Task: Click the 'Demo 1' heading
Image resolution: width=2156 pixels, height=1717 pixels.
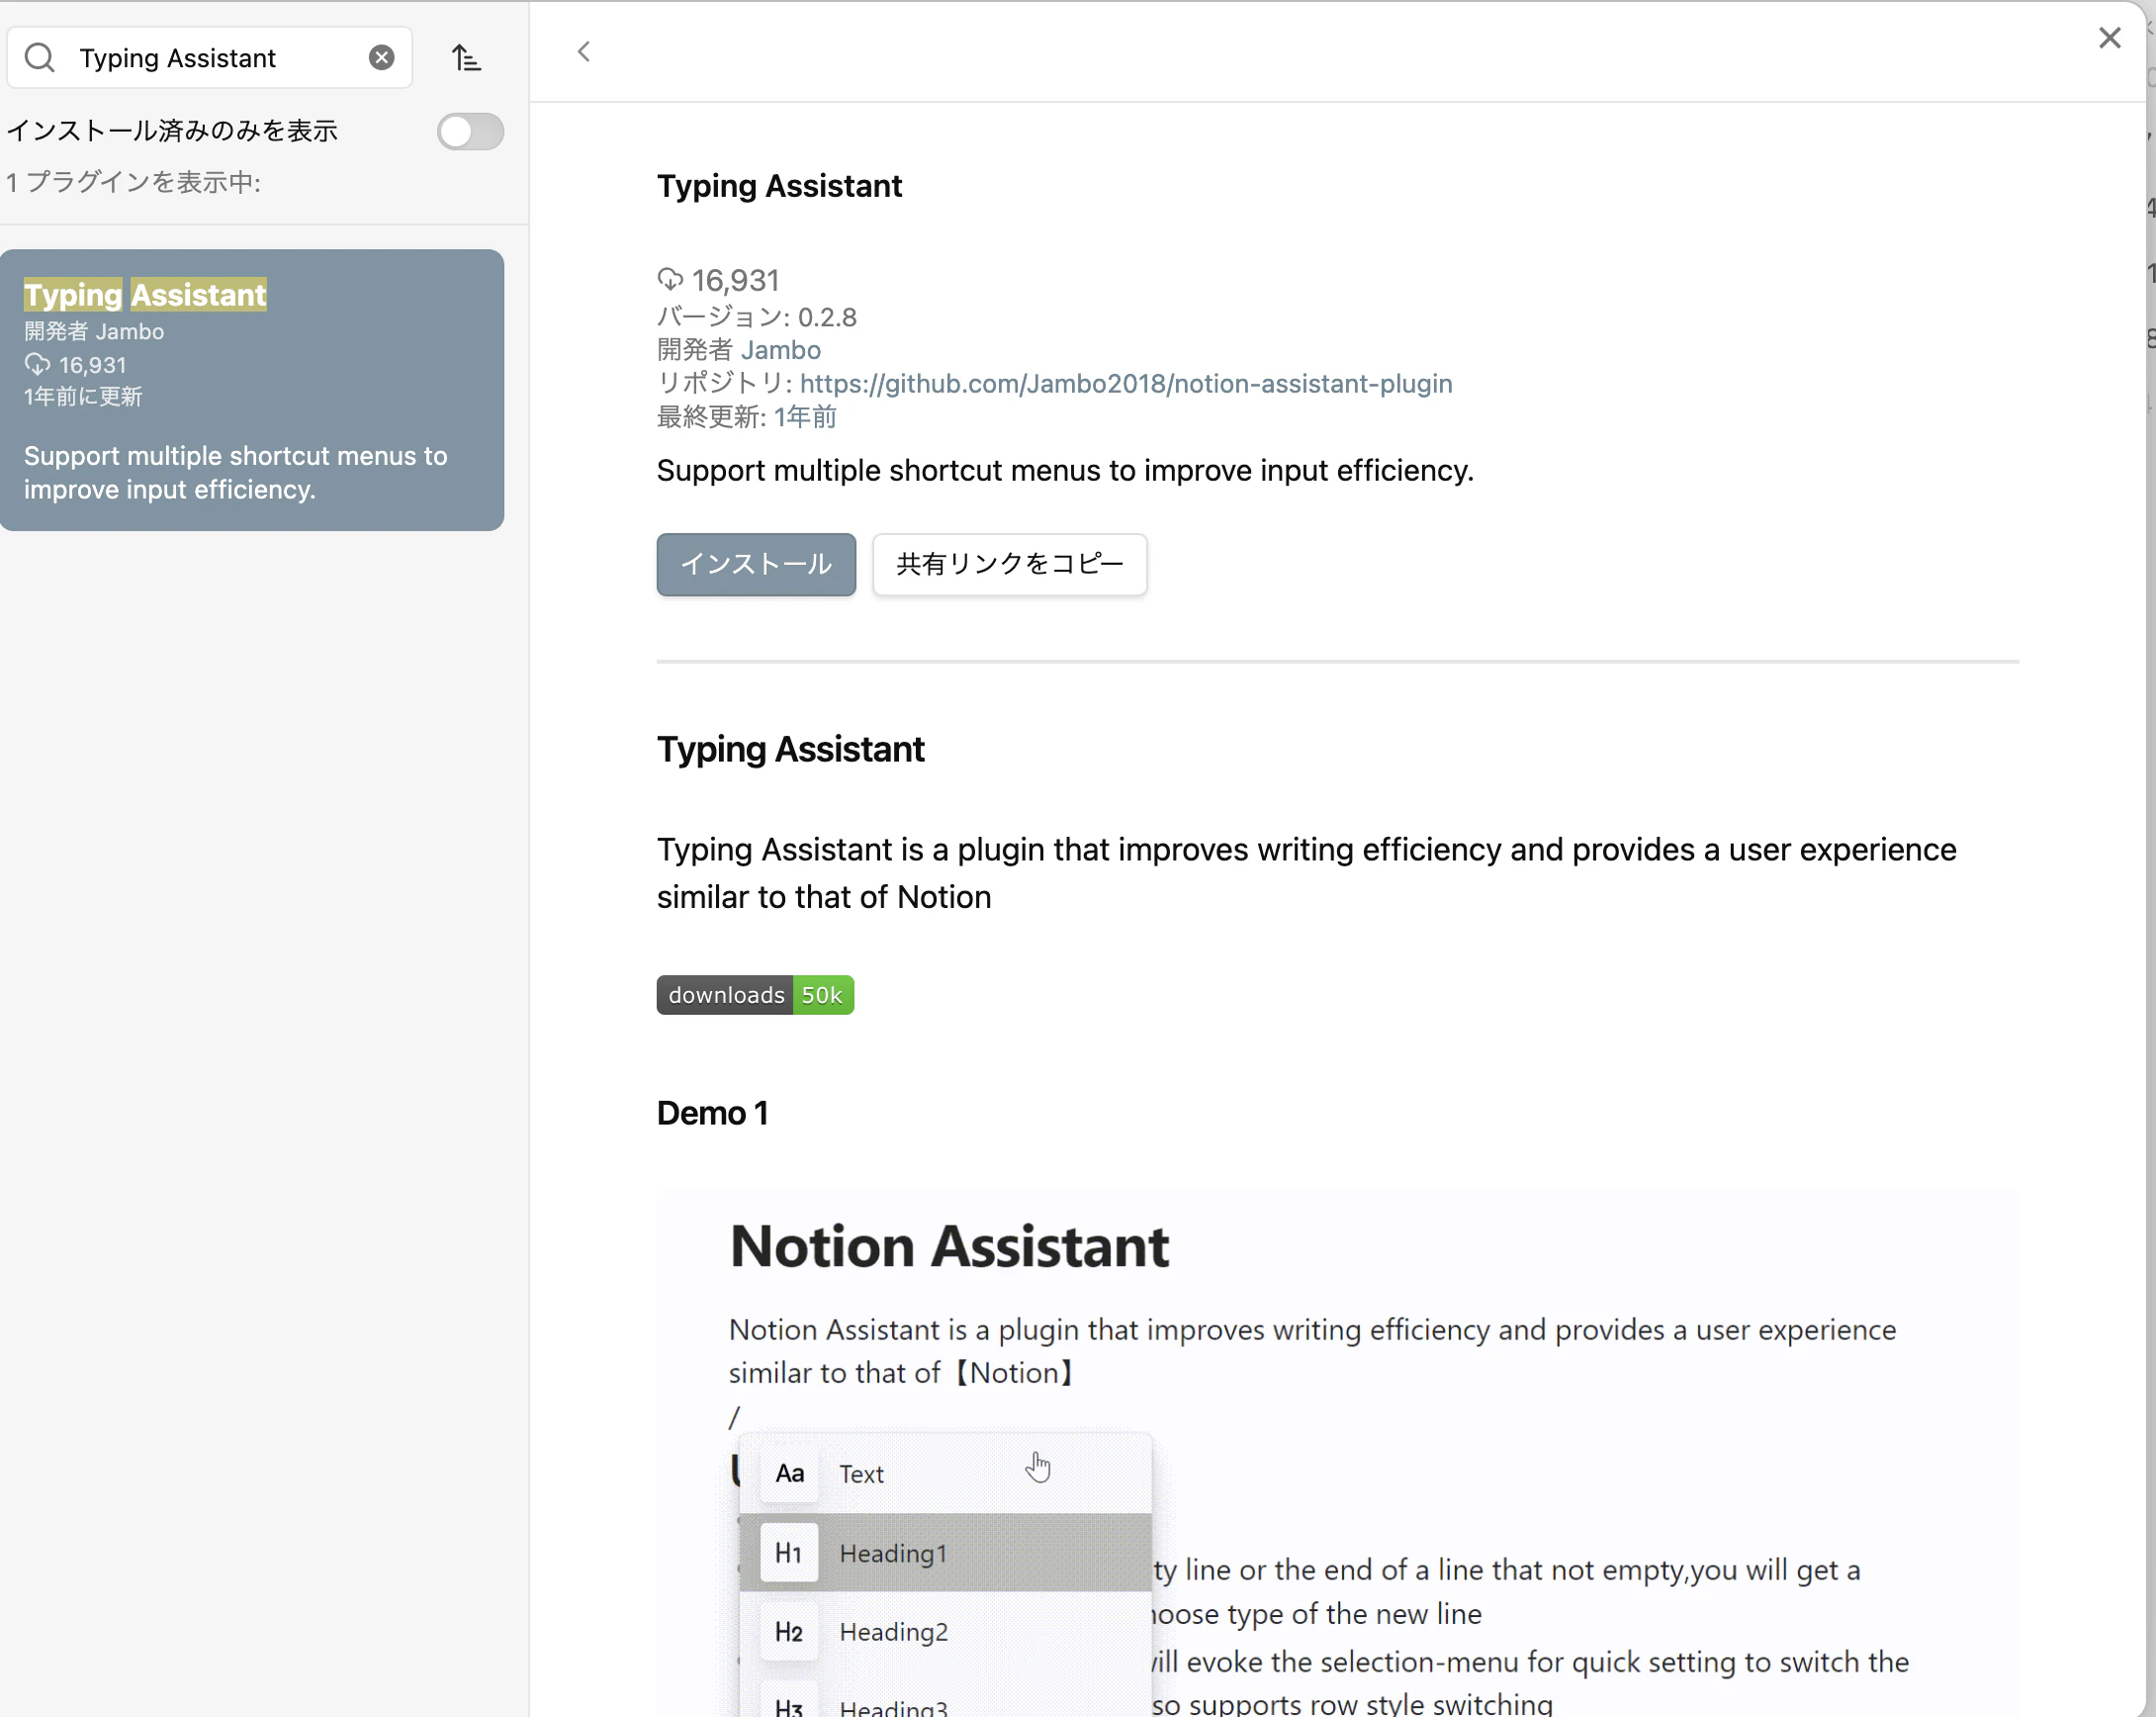Action: click(713, 1113)
